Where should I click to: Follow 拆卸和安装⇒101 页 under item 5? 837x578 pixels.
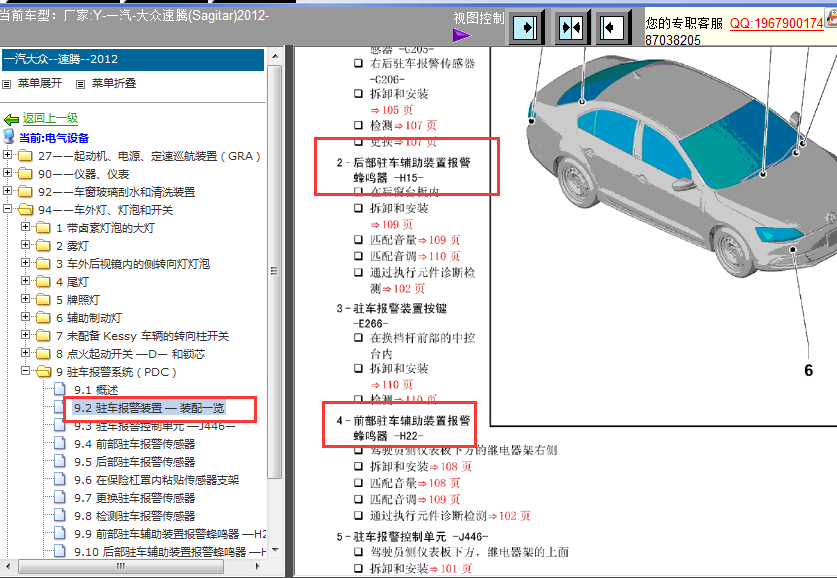(x=421, y=569)
